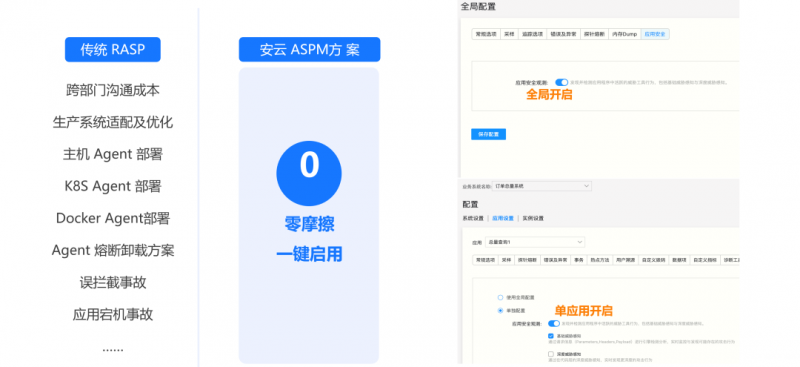The width and height of the screenshot is (800, 367).
Task: Click the 应用宕机事故 text
Action: pos(113,314)
